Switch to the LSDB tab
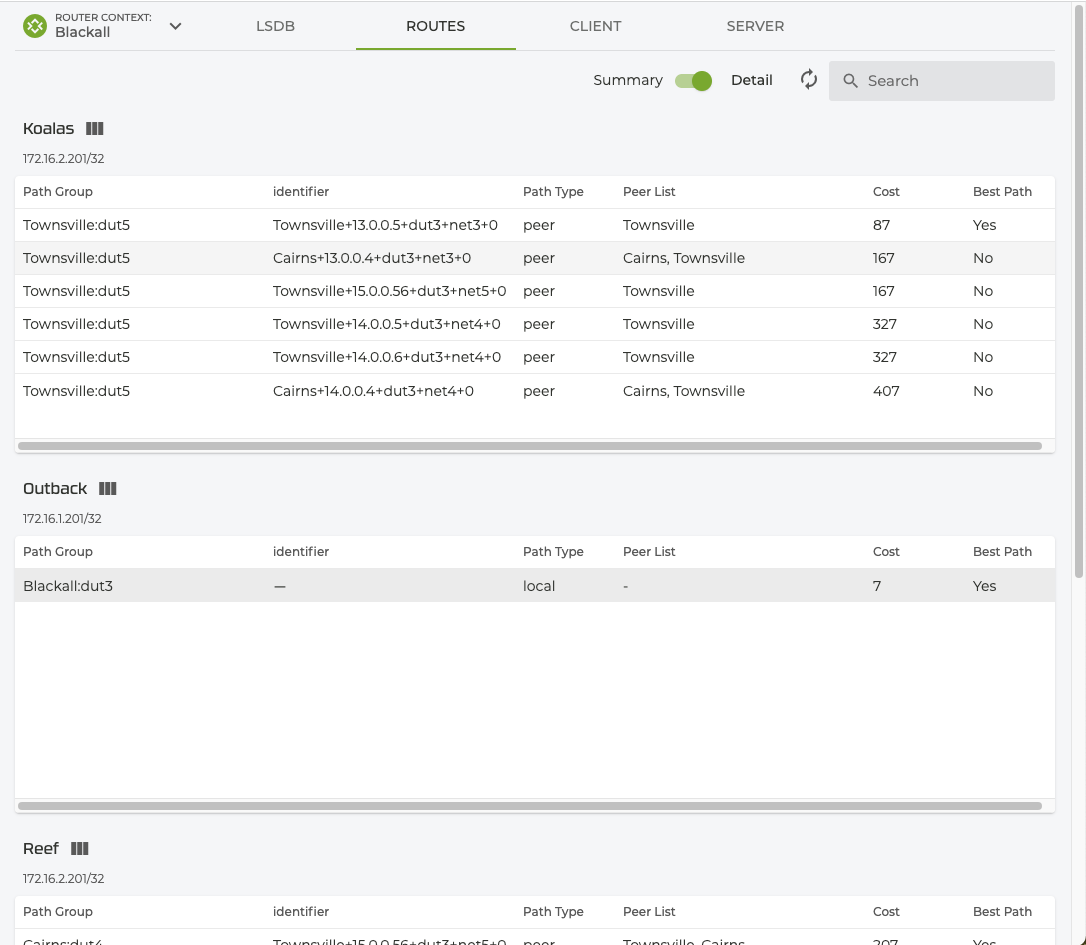1086x945 pixels. click(x=275, y=26)
